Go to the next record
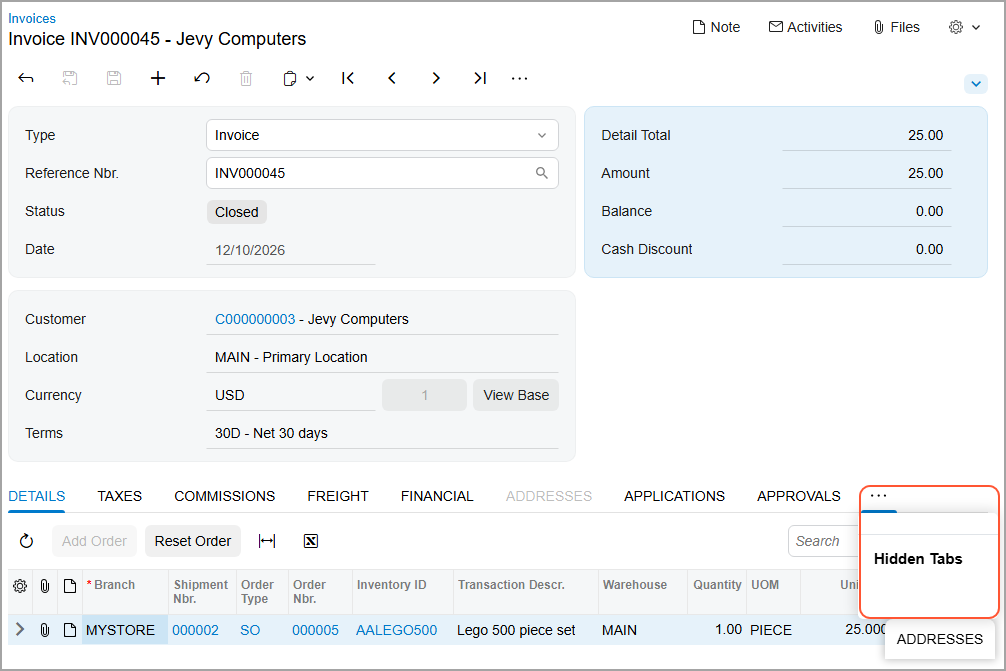 436,78
